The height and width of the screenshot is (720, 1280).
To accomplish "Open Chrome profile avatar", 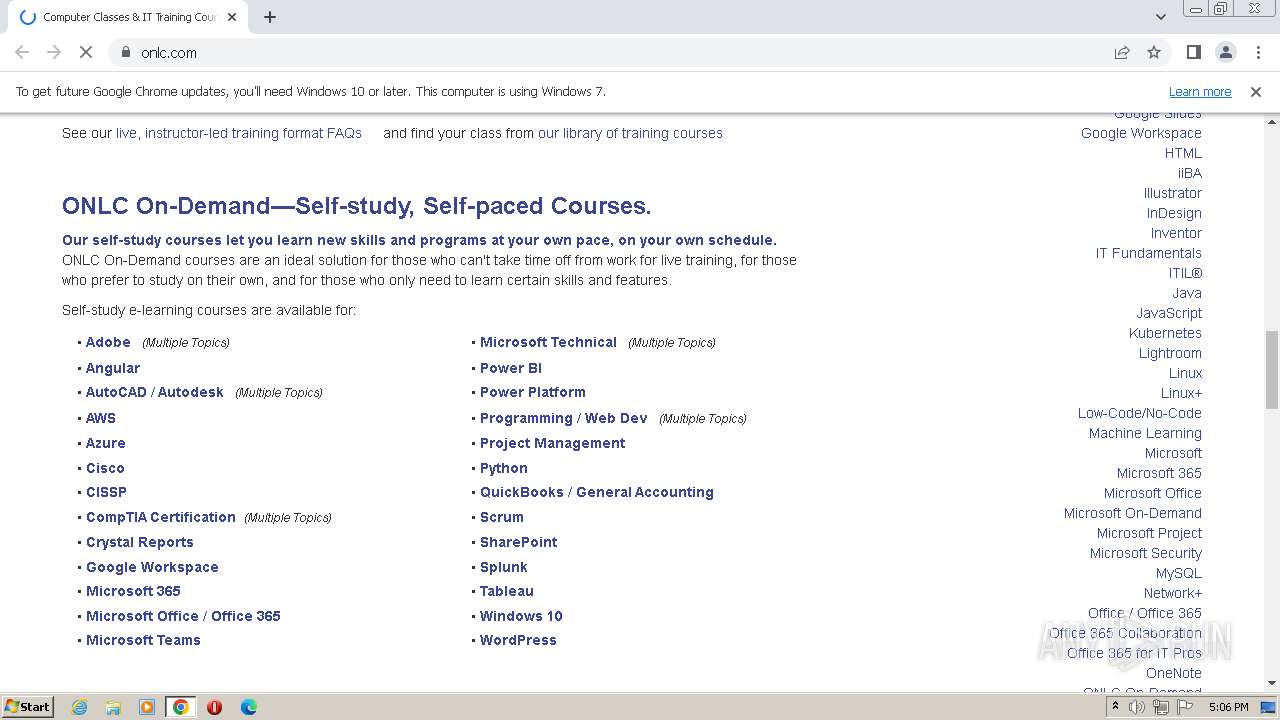I will [x=1225, y=52].
